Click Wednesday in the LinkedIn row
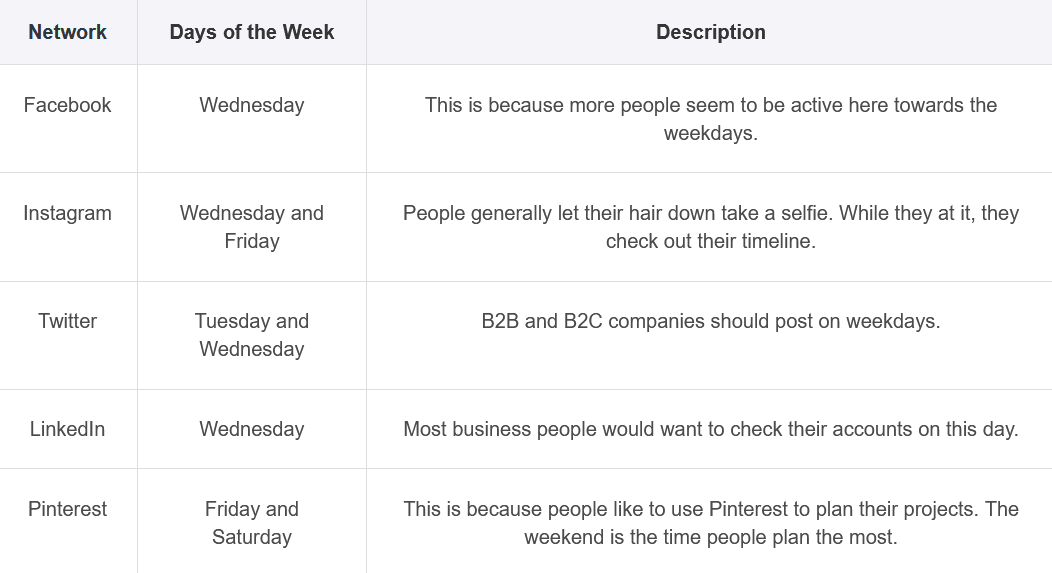This screenshot has height=573, width=1052. coord(252,429)
